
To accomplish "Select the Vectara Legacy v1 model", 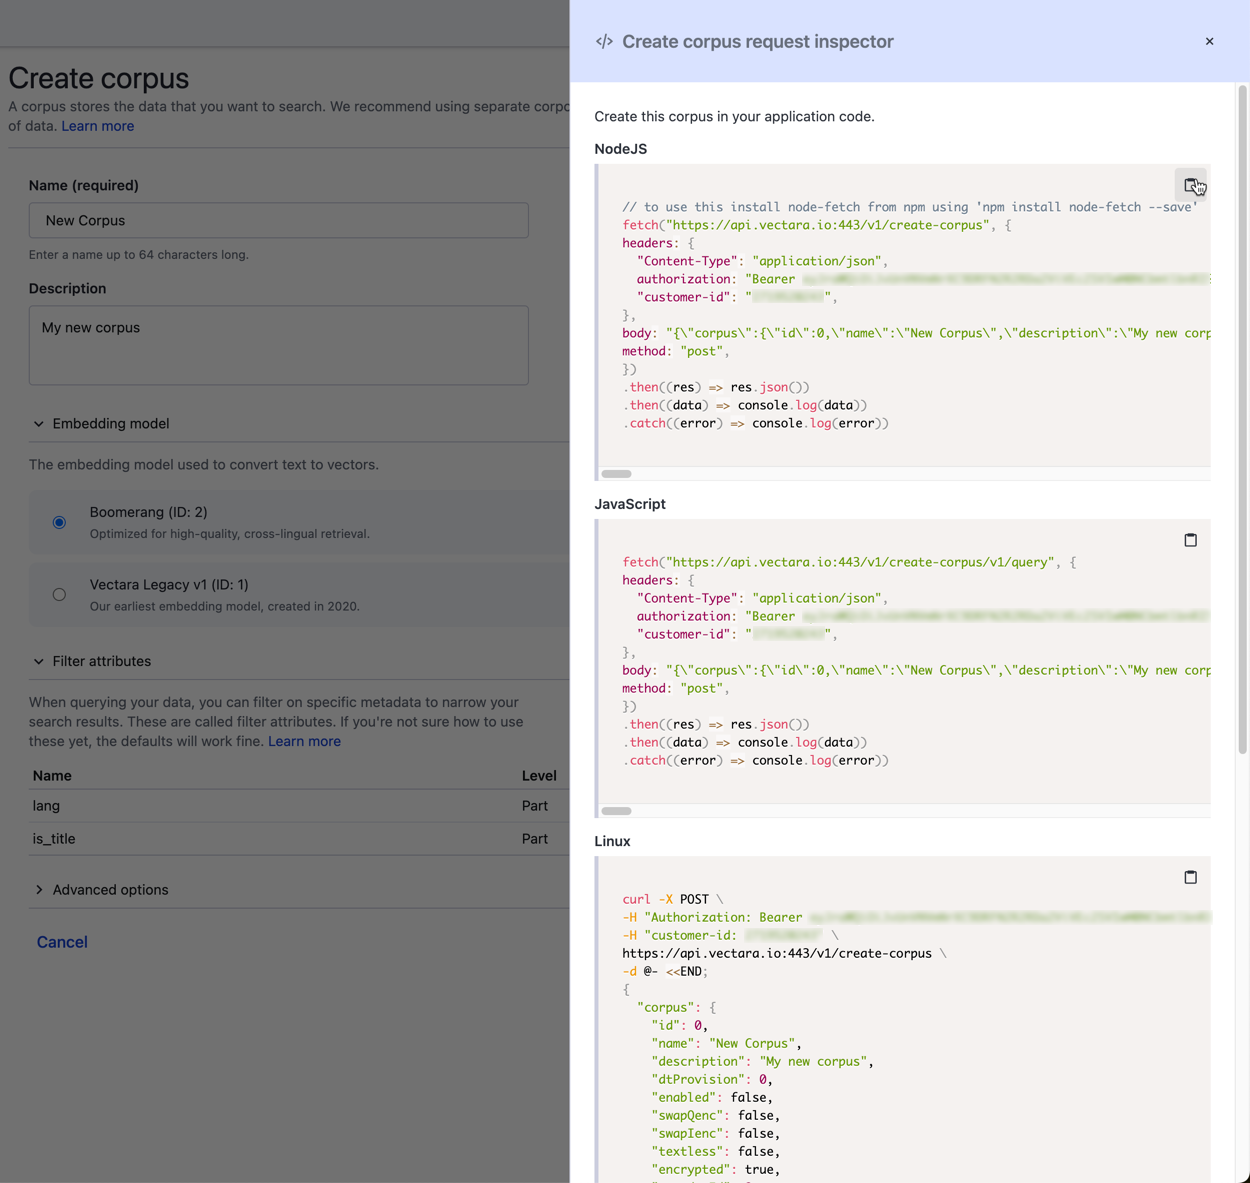I will [59, 594].
